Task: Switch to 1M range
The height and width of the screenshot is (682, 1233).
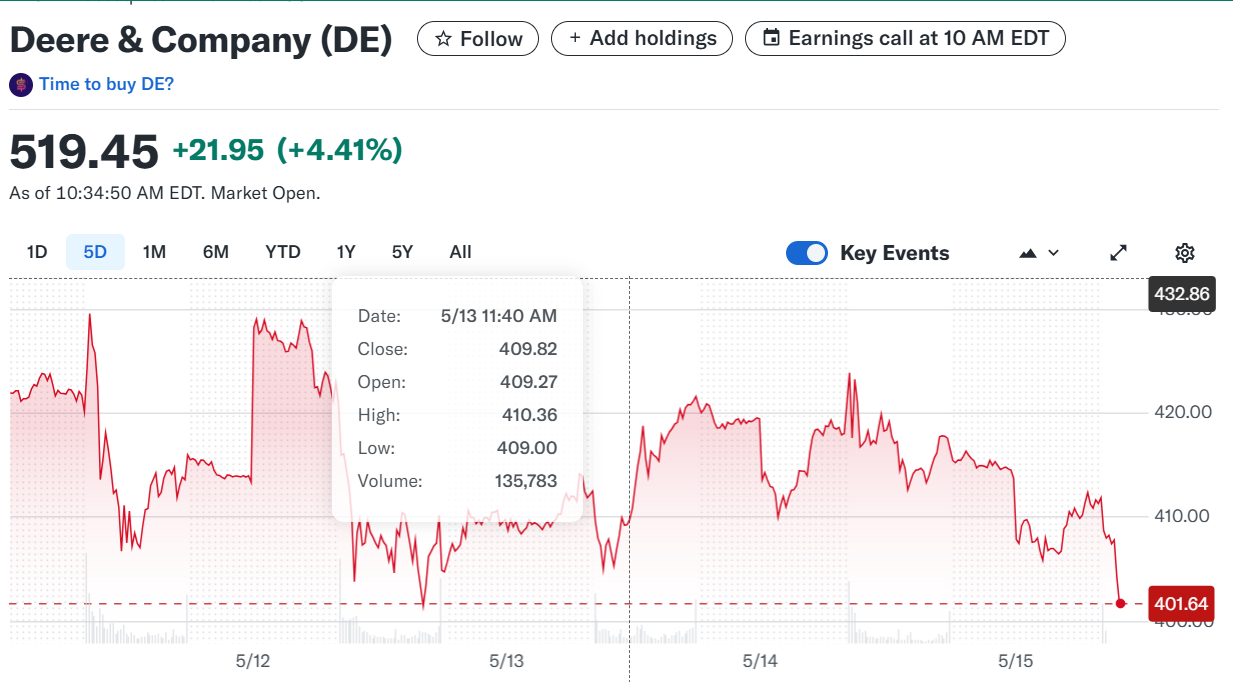Action: point(154,252)
